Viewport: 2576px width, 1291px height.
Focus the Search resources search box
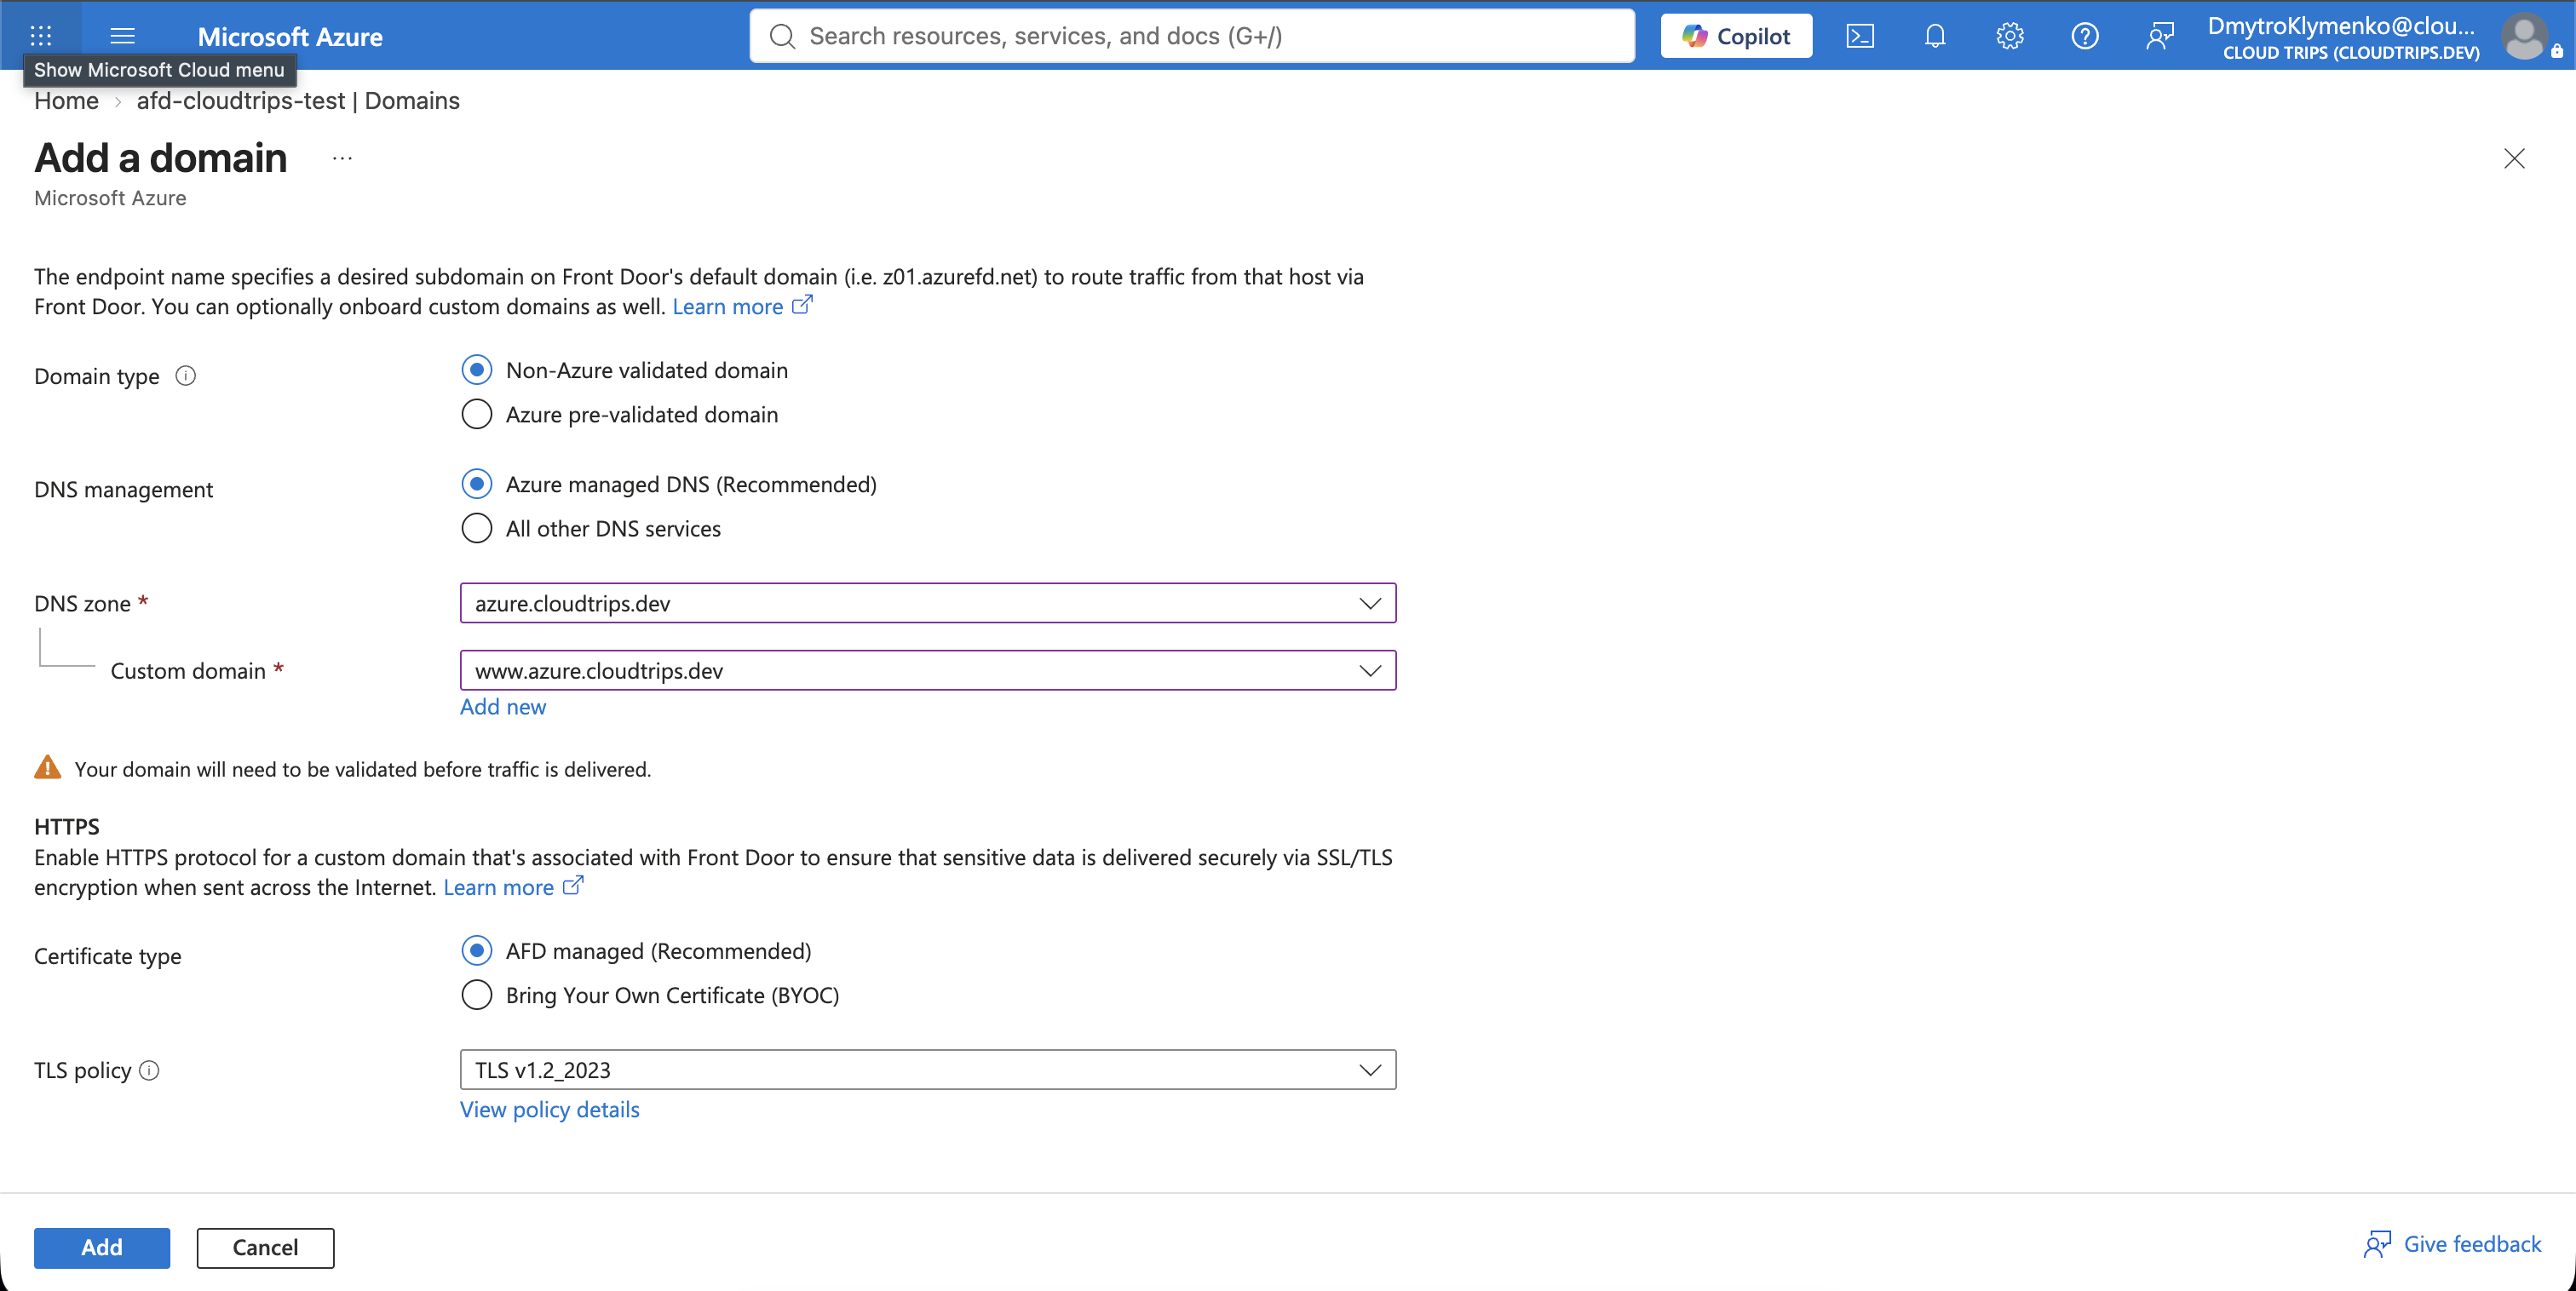tap(1192, 36)
